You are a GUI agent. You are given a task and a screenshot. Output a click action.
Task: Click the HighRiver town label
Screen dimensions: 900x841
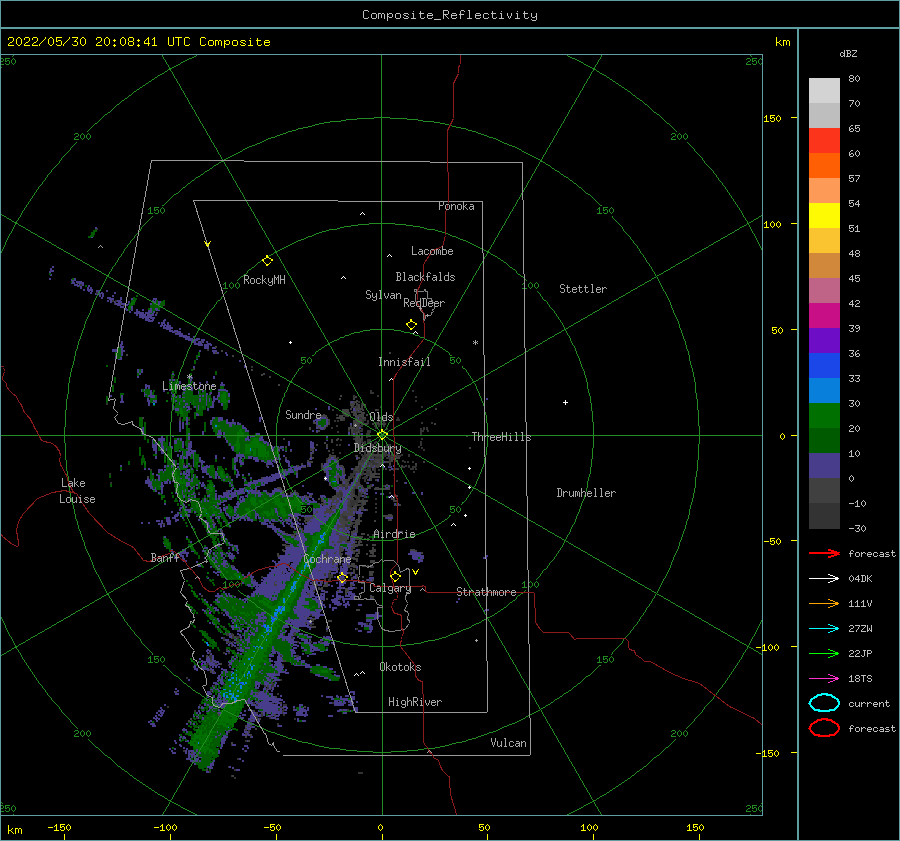pos(415,702)
